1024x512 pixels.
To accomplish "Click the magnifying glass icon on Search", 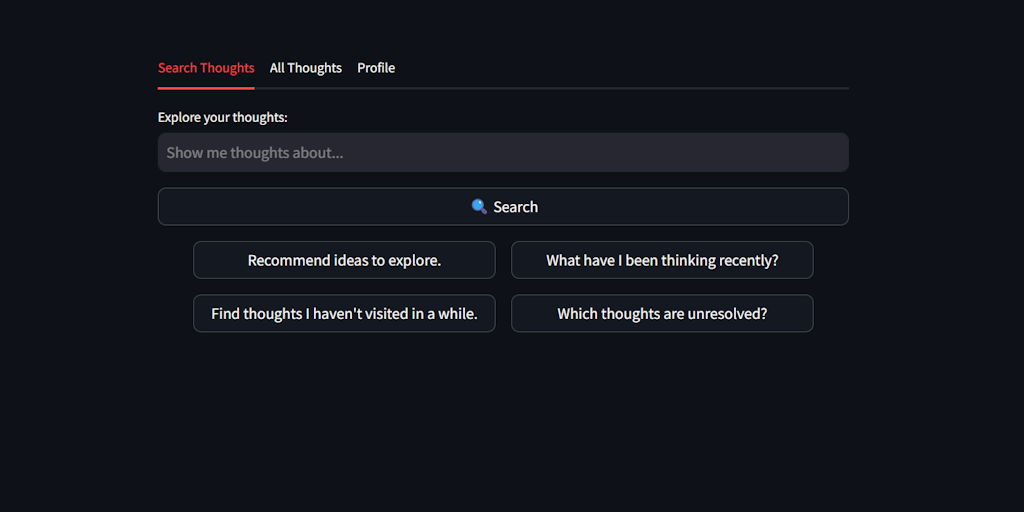I will pyautogui.click(x=480, y=207).
